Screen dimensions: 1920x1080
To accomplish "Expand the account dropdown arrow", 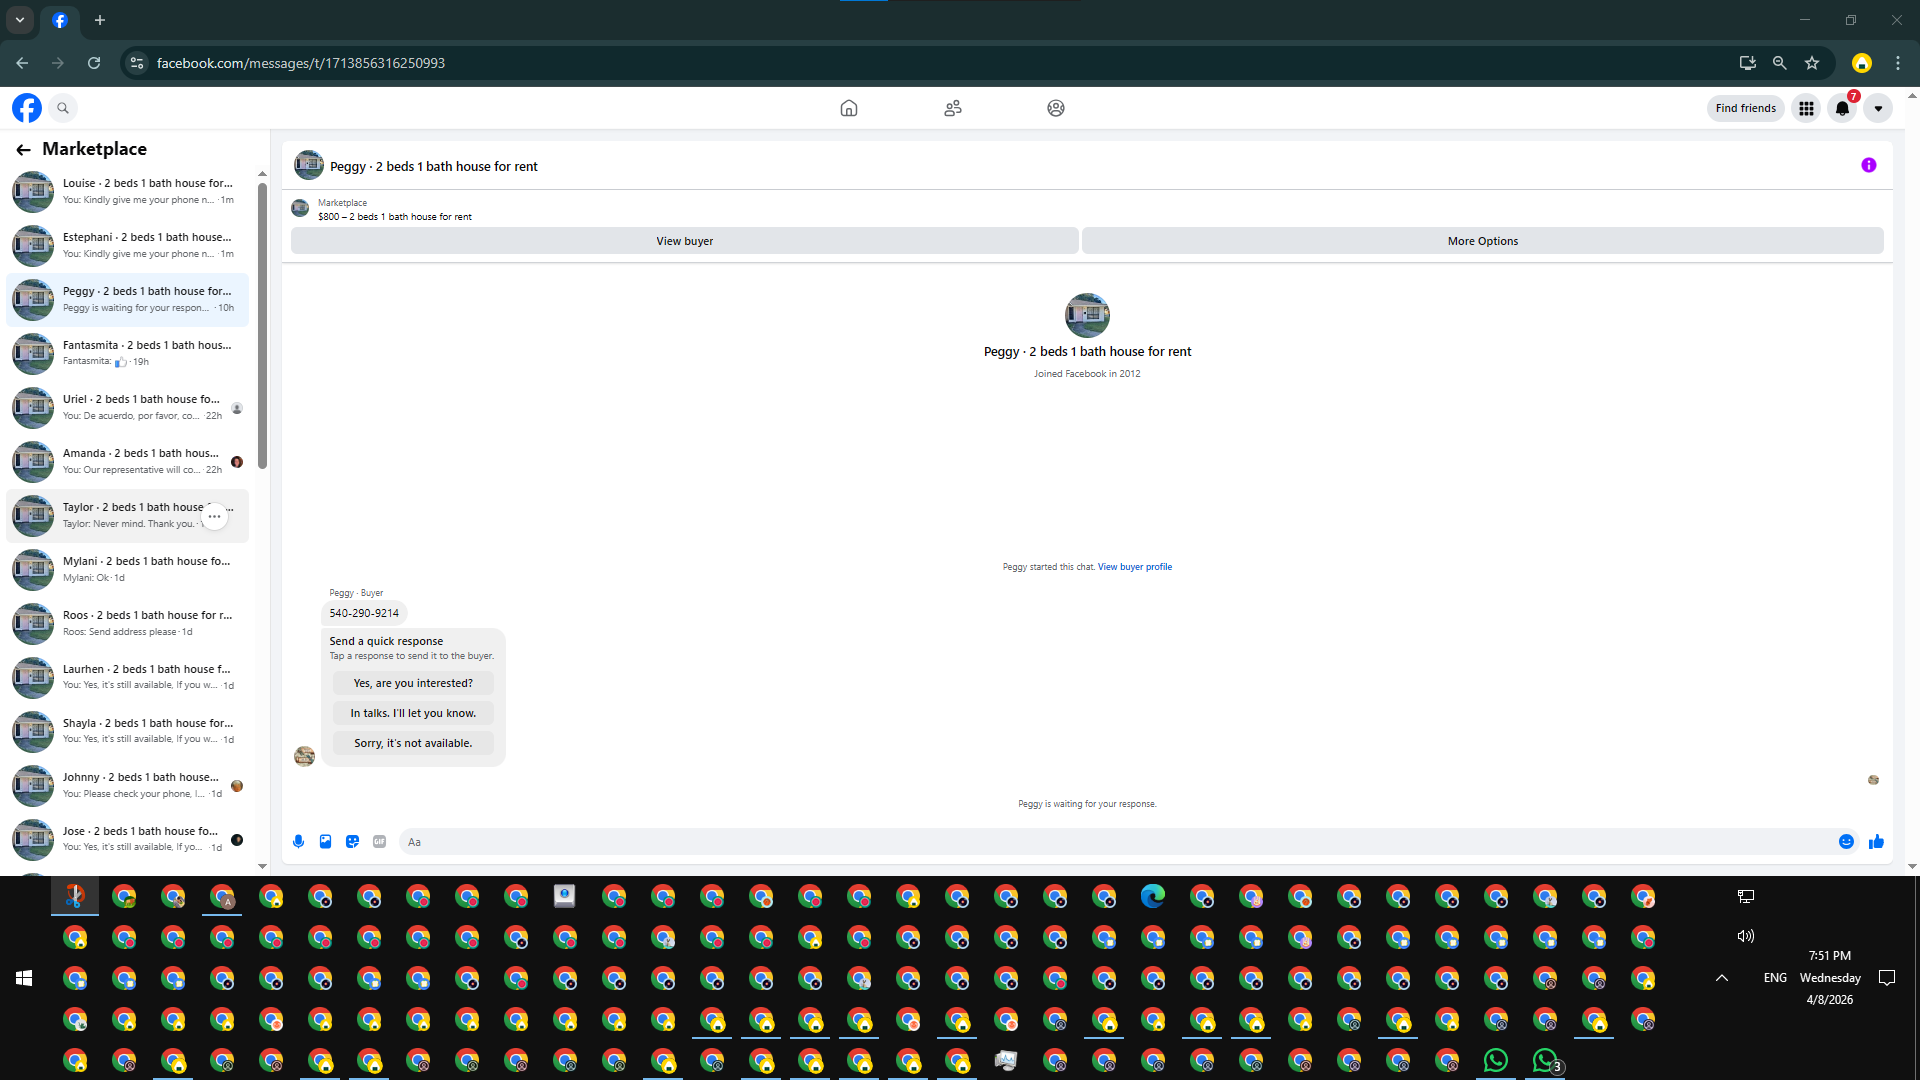I will [x=1878, y=108].
